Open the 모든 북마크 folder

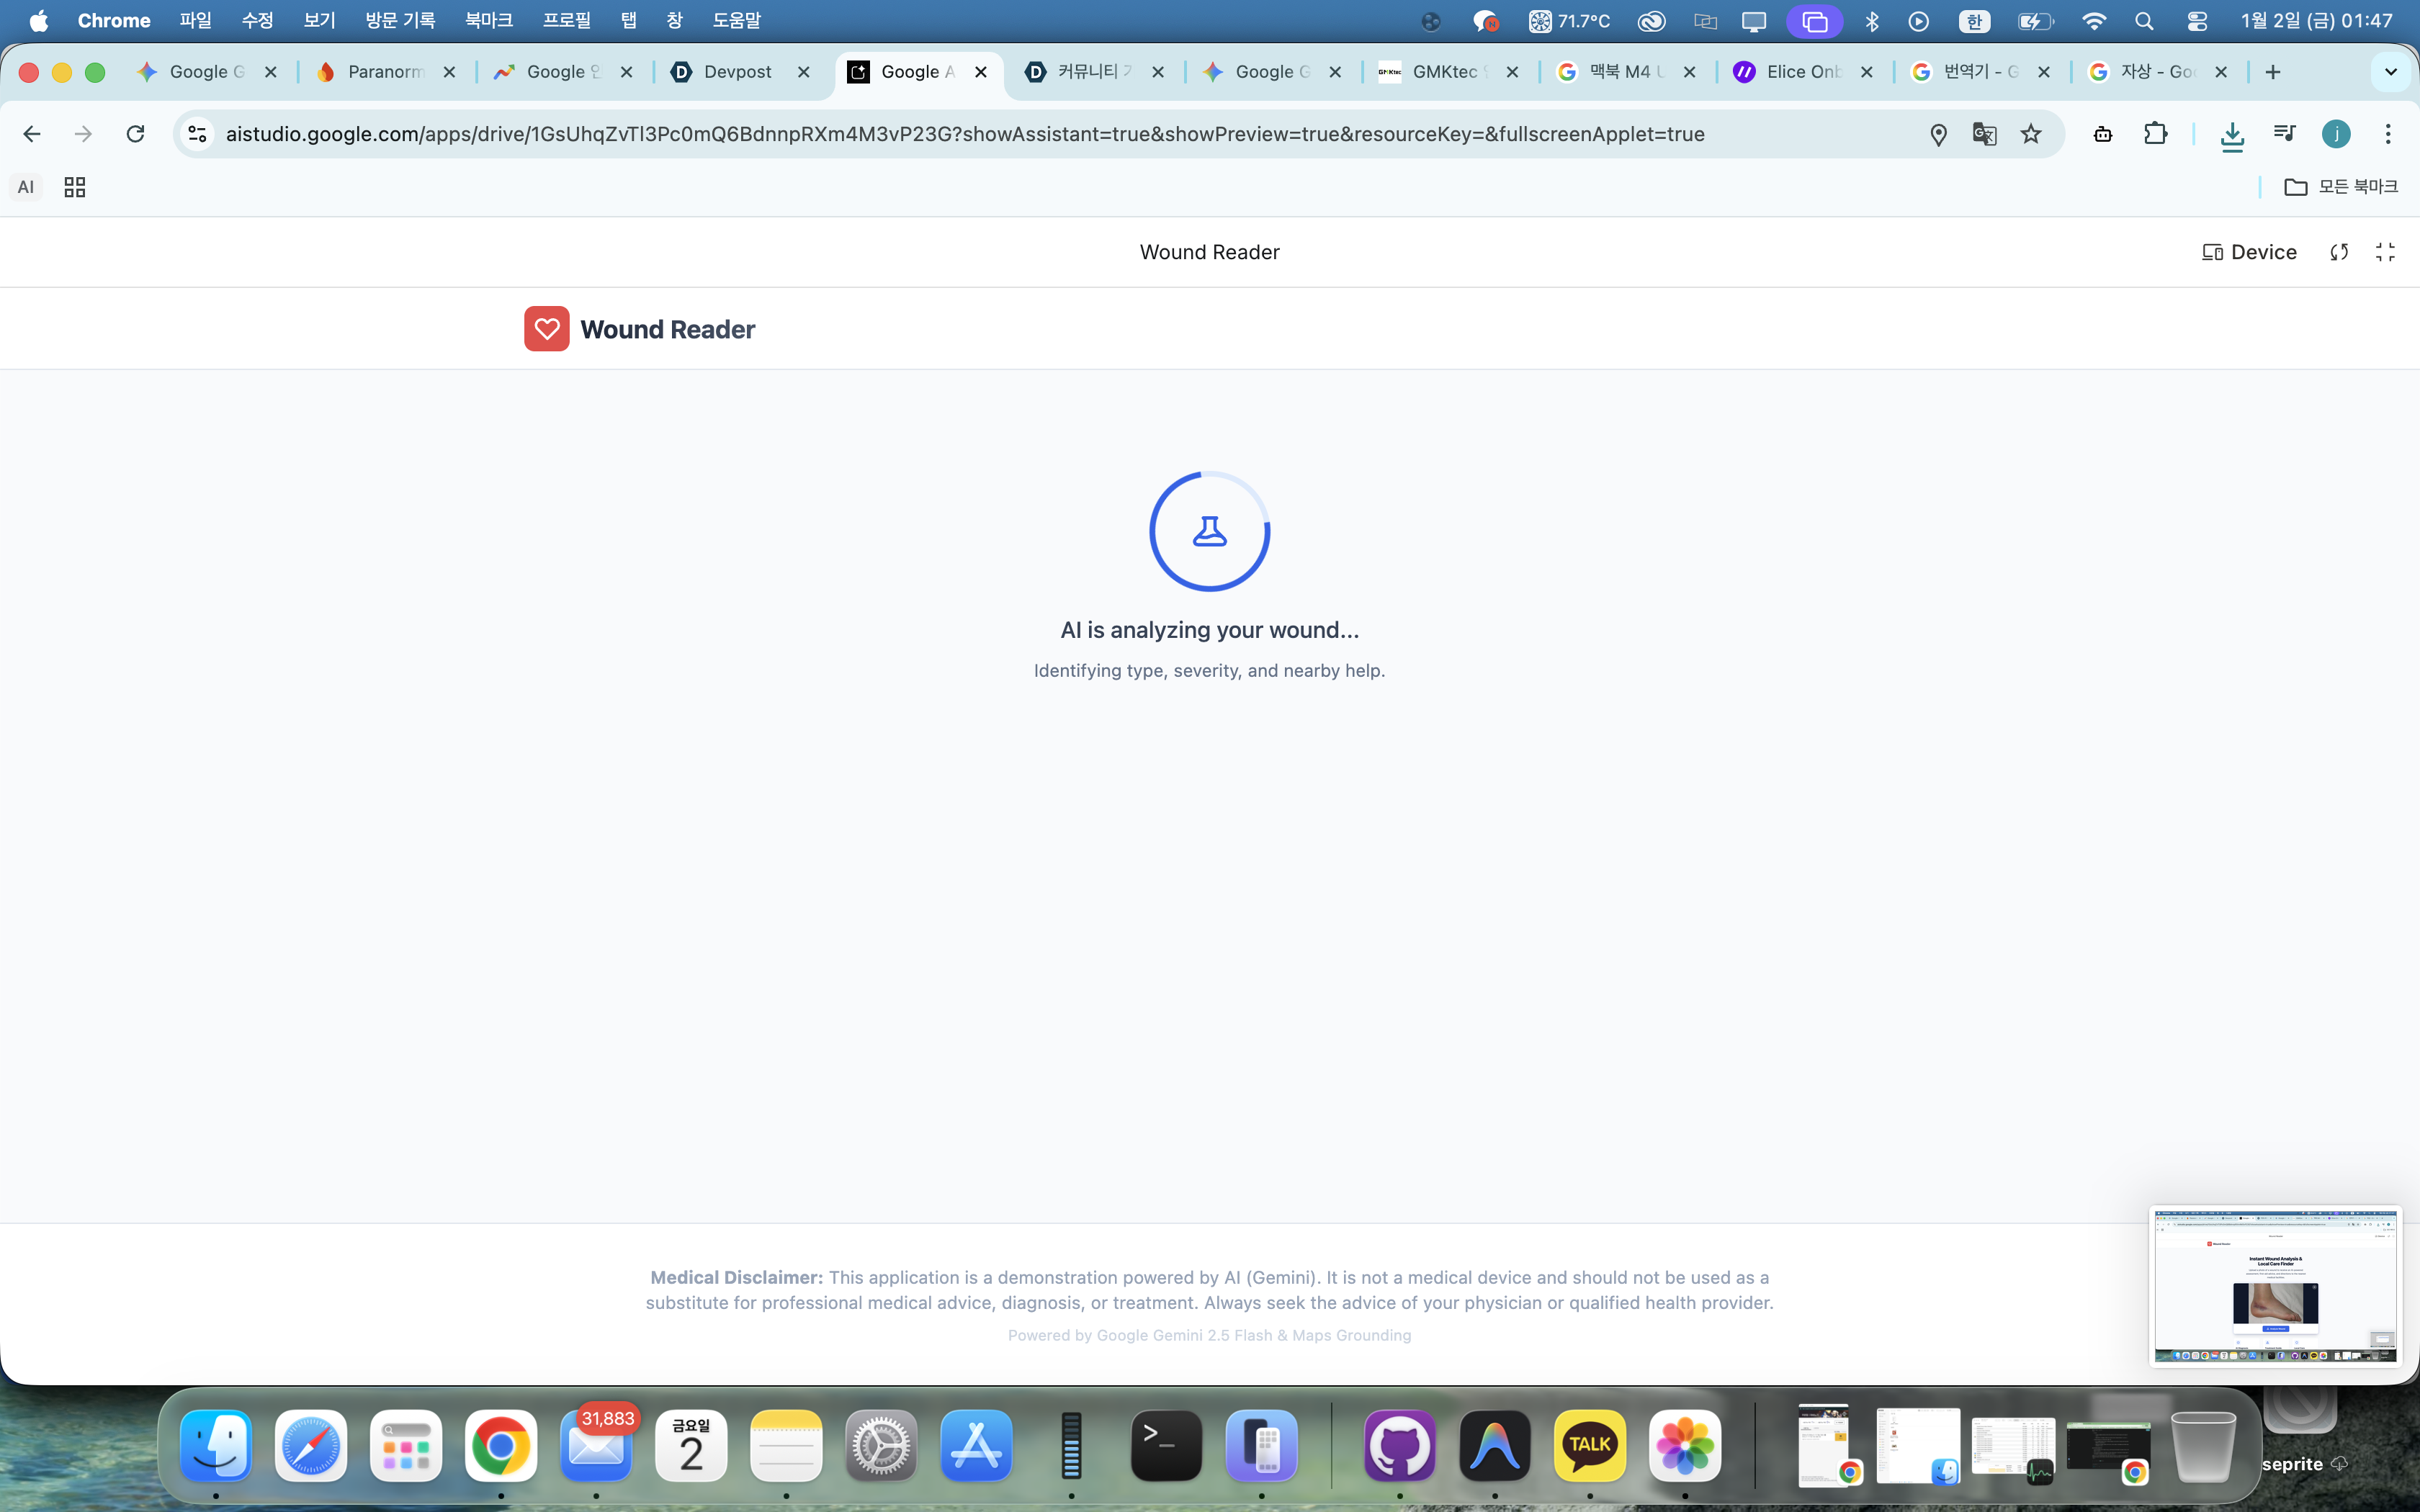click(2341, 187)
